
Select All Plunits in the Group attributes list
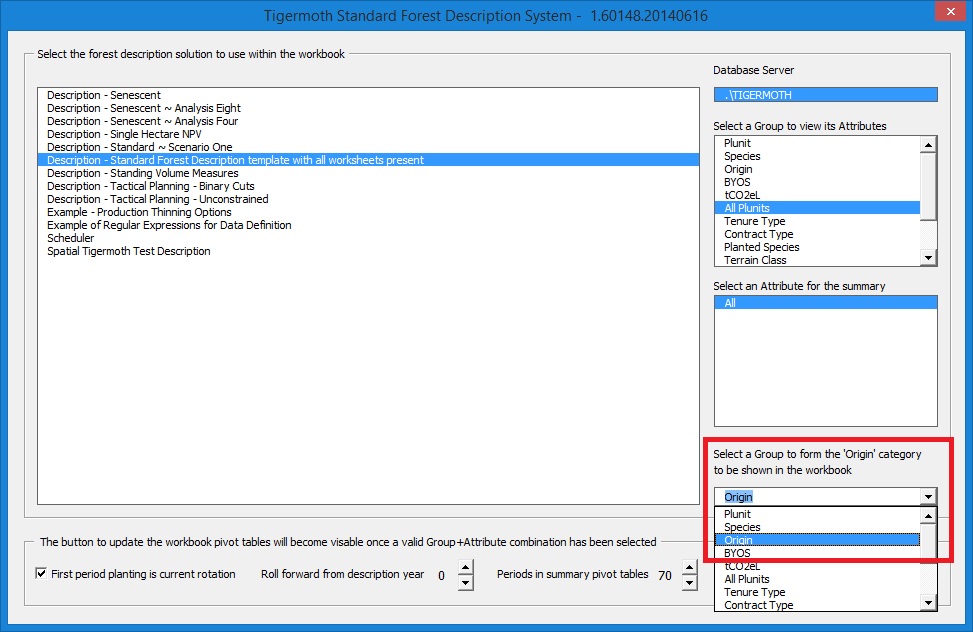click(818, 208)
